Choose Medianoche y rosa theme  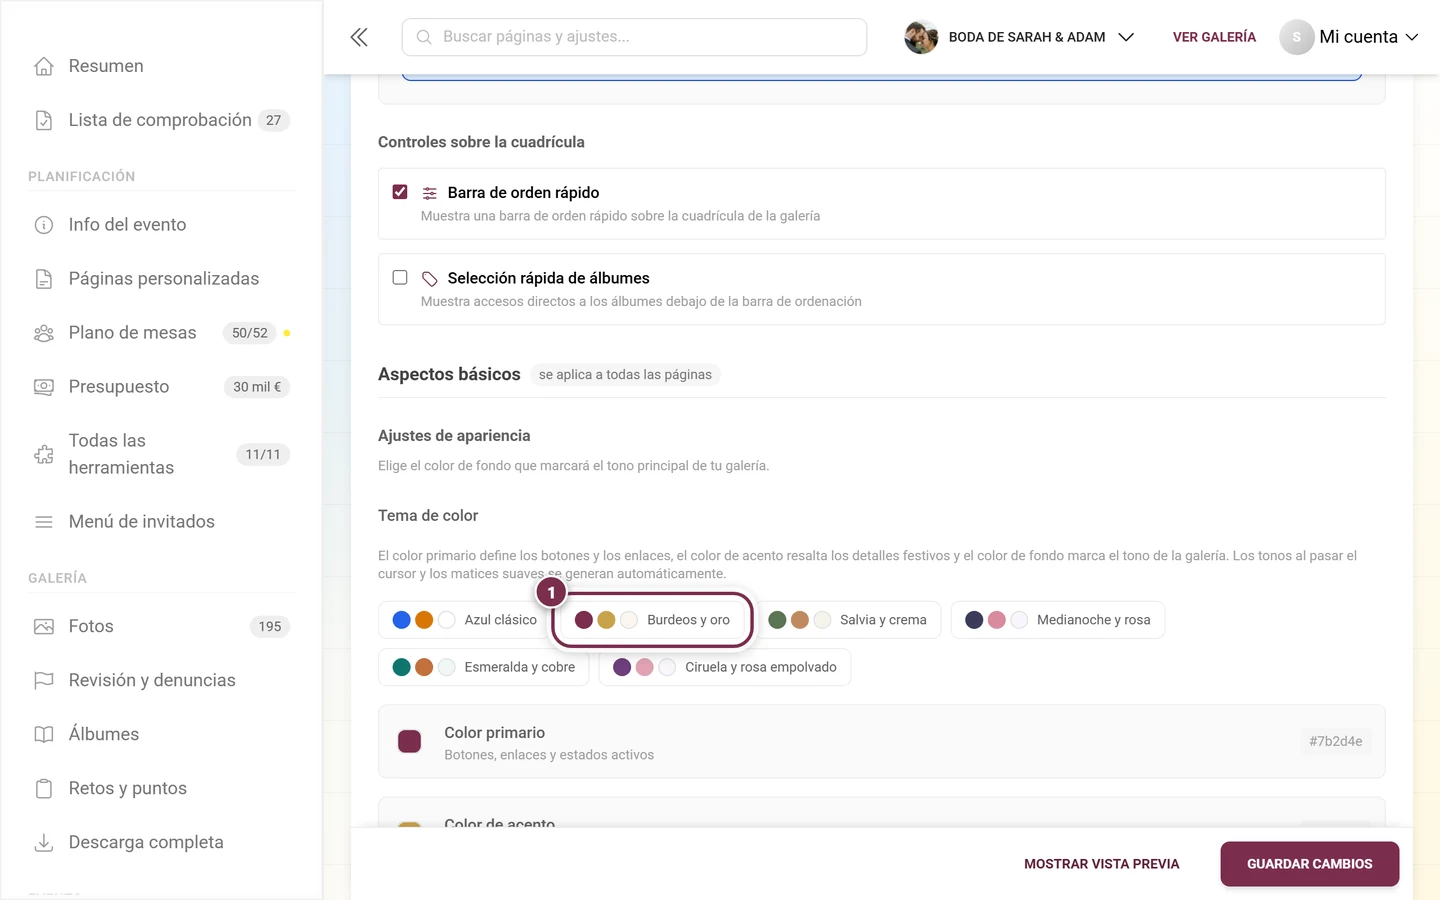[x=1057, y=620]
